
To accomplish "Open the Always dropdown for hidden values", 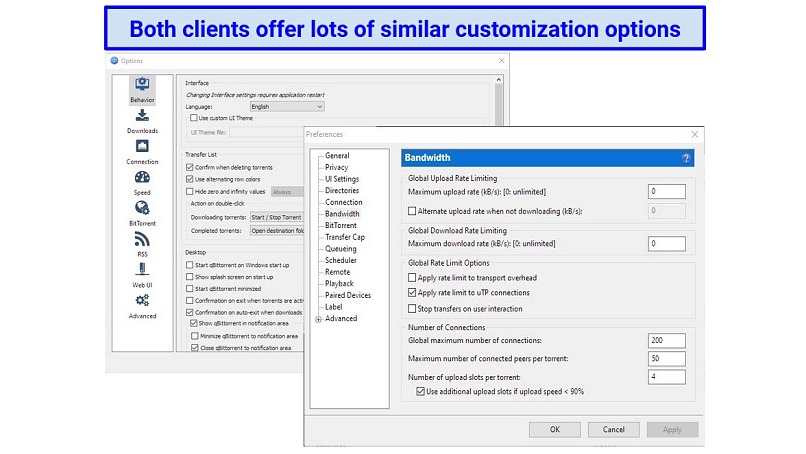I will 288,192.
